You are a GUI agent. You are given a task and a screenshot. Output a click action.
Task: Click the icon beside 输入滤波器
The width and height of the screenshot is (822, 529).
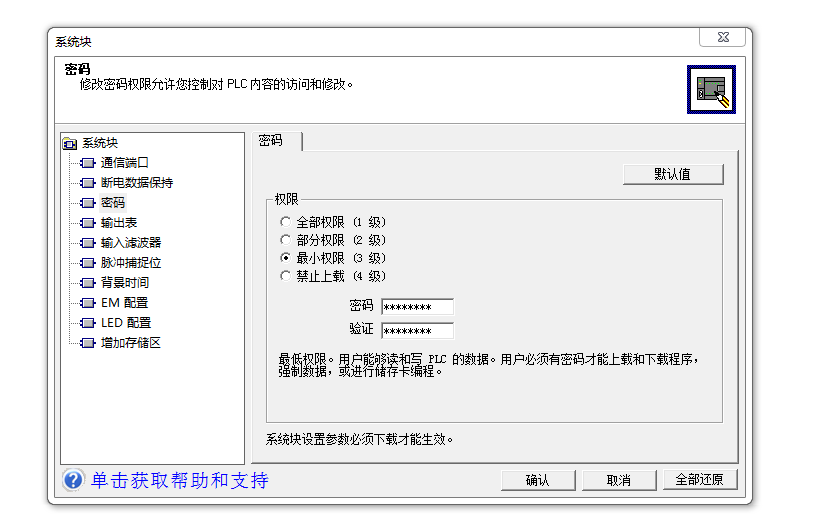pyautogui.click(x=88, y=243)
